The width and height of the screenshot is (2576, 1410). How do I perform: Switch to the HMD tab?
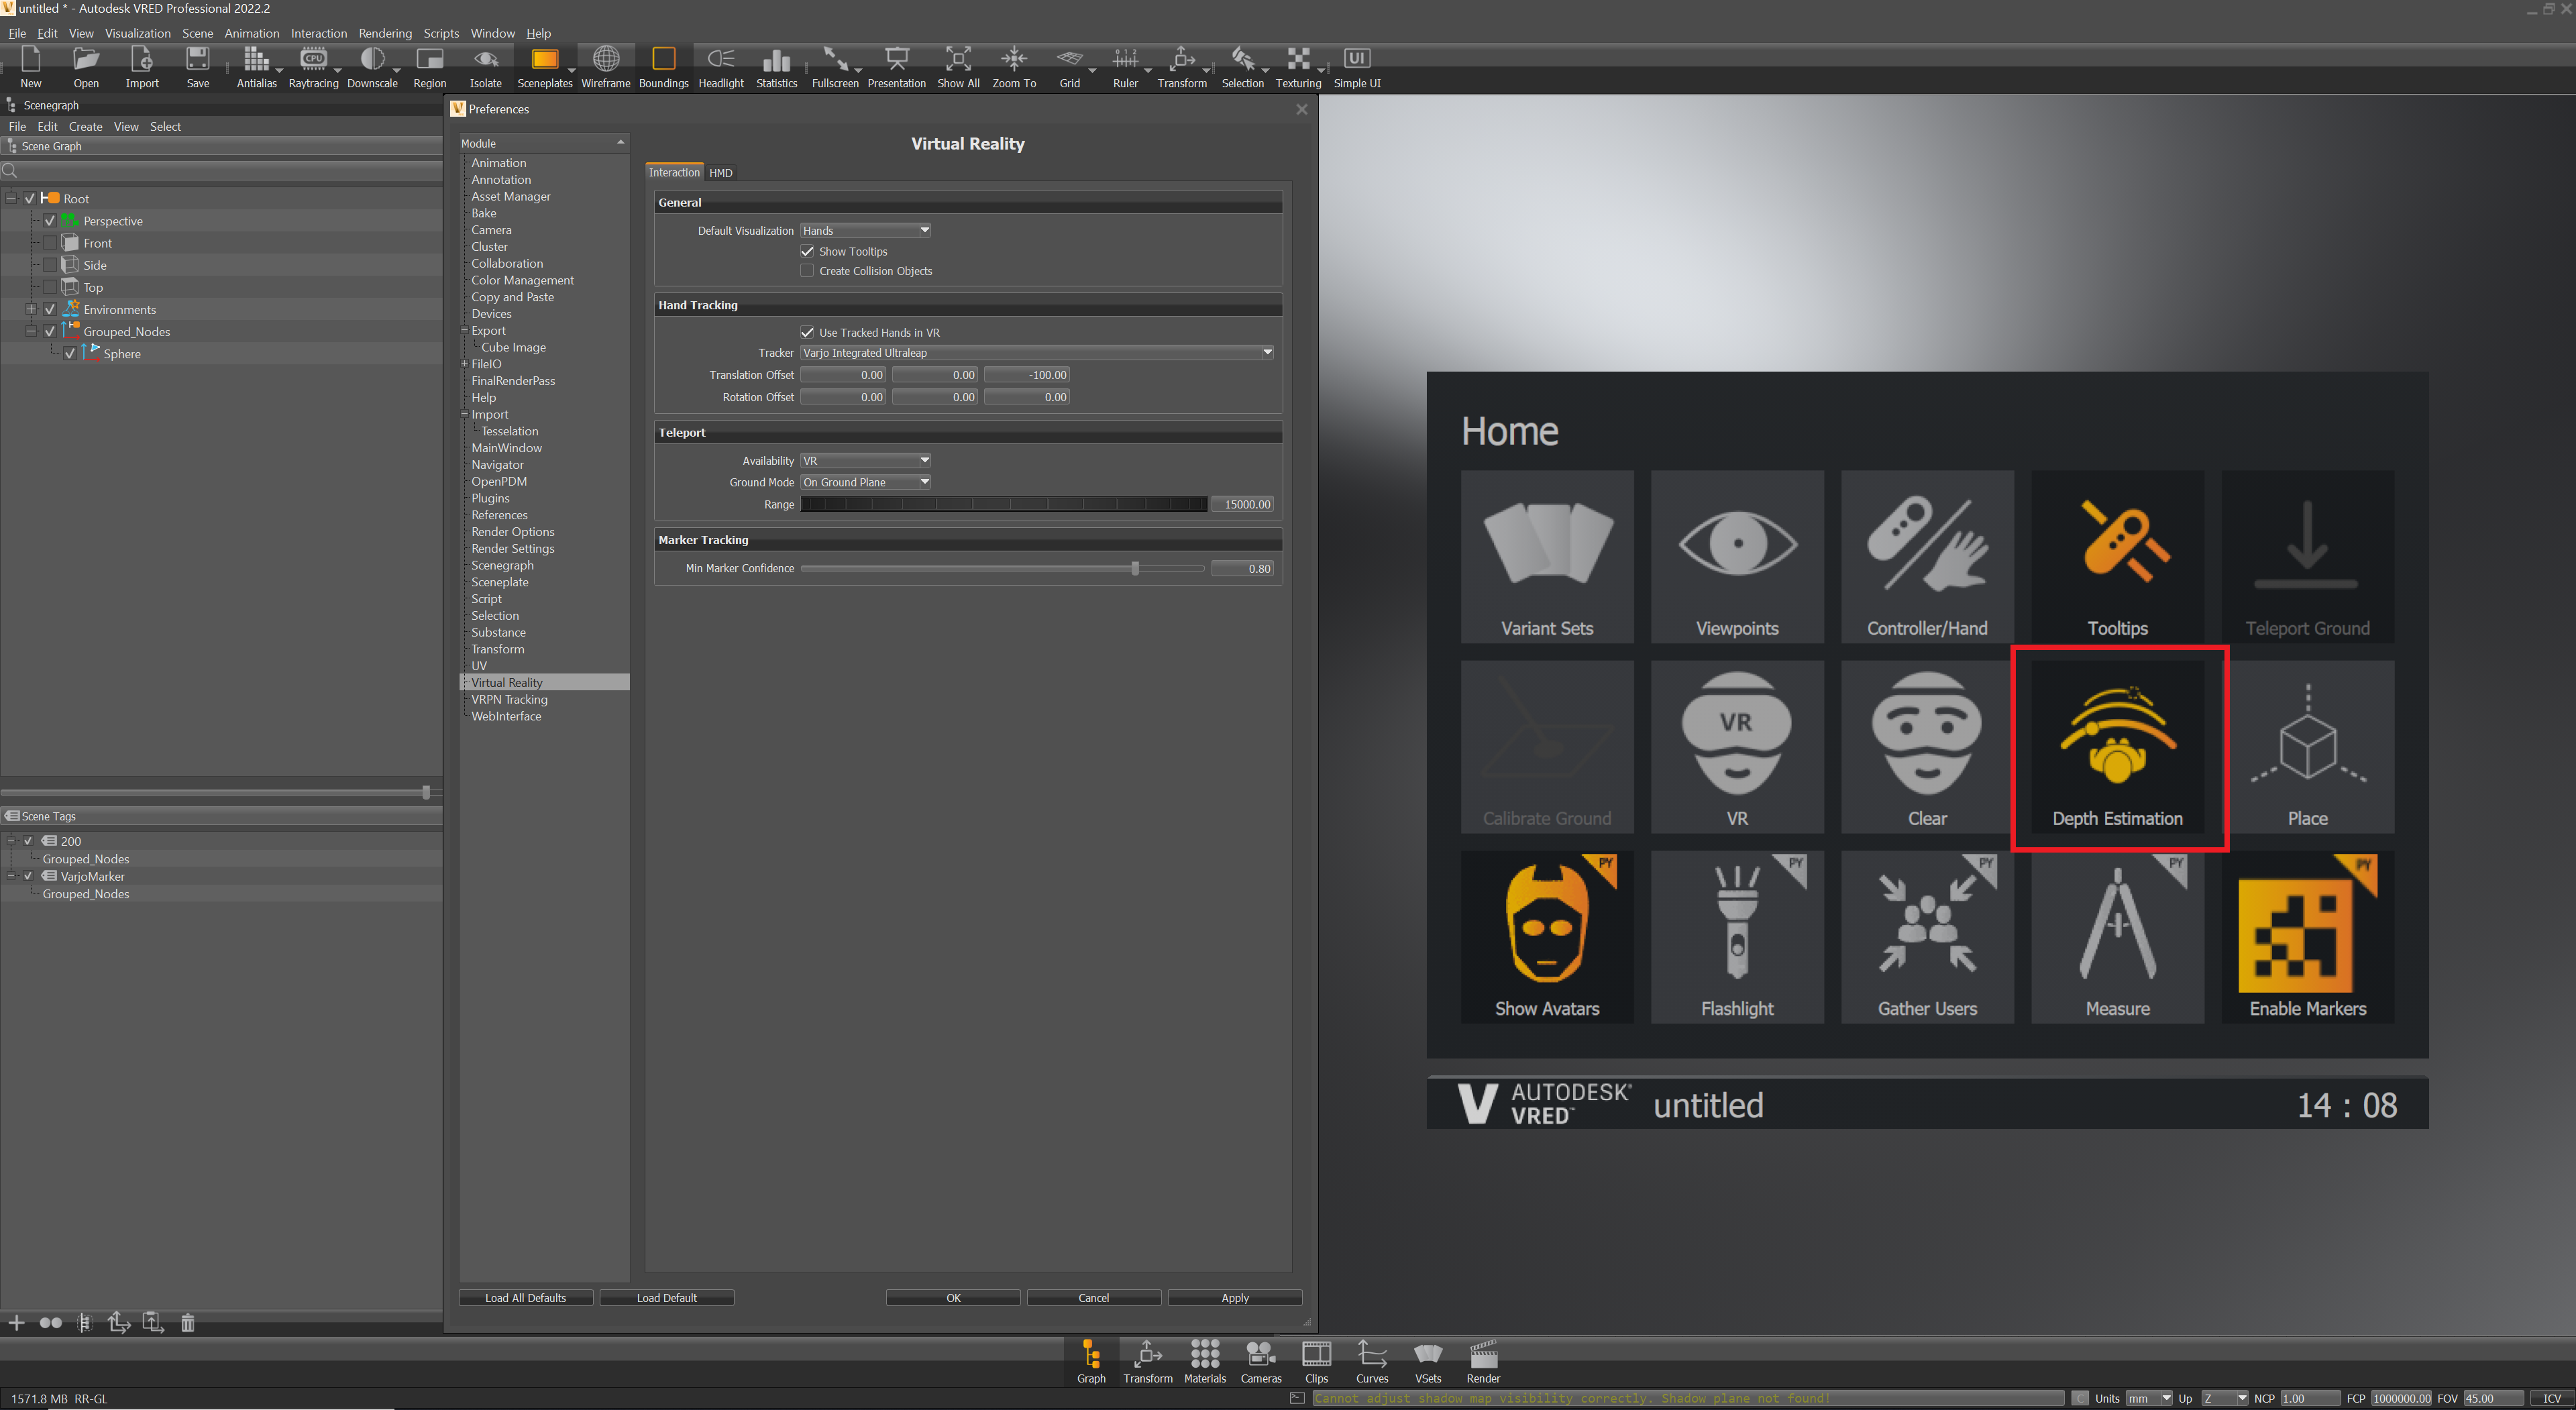(720, 172)
